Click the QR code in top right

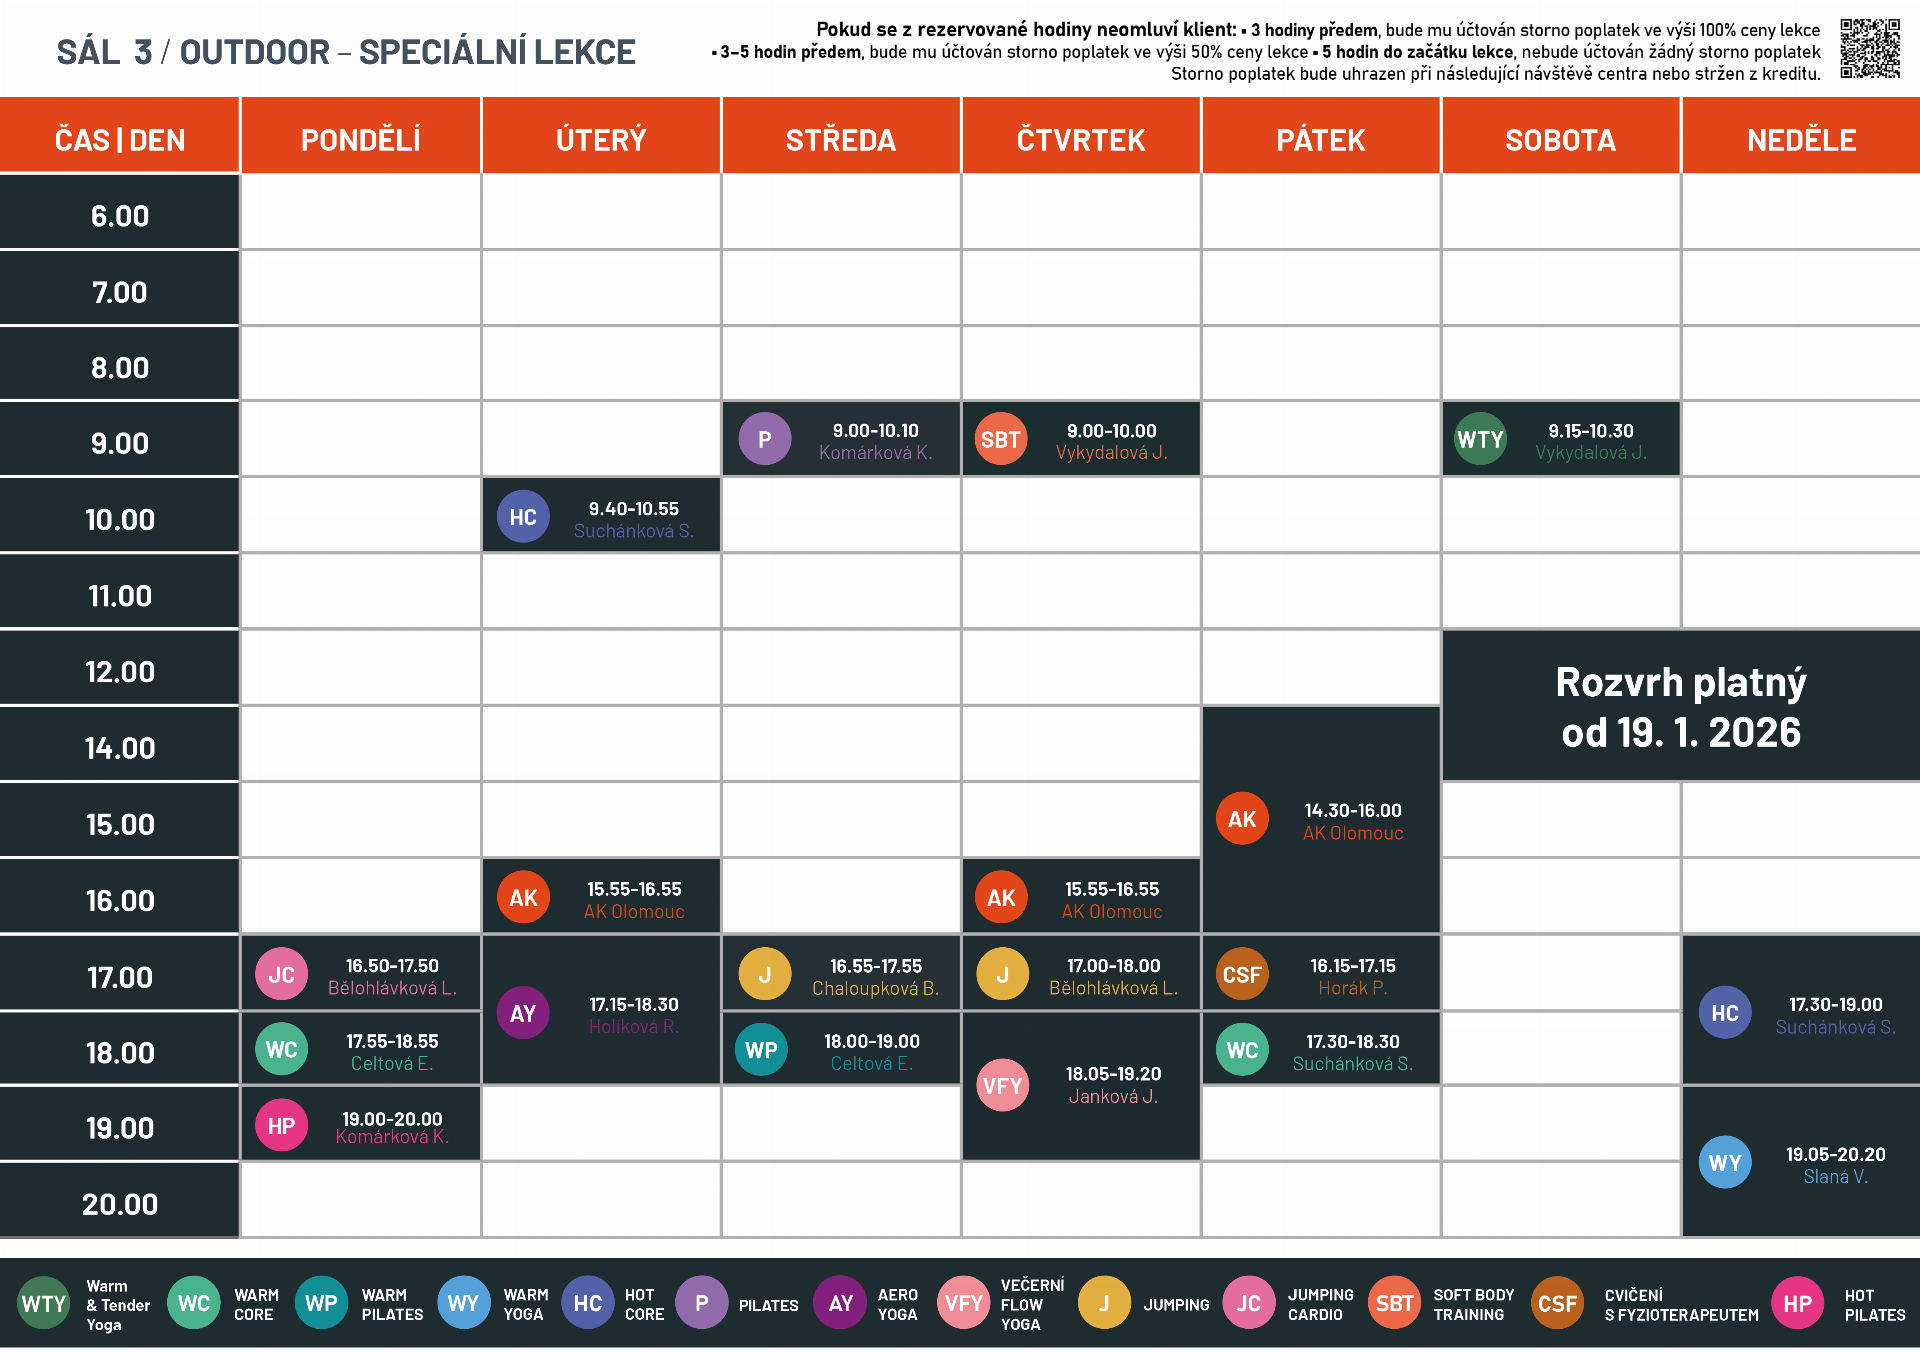(1870, 48)
